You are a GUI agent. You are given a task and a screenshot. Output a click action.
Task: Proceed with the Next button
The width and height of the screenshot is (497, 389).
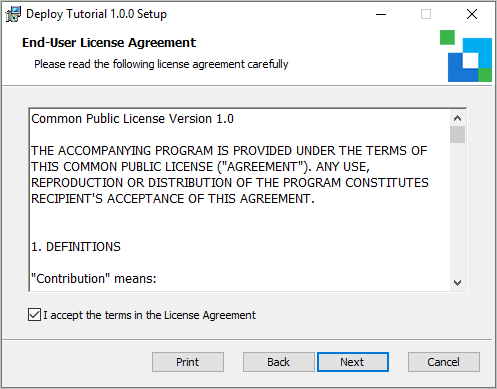coord(353,362)
